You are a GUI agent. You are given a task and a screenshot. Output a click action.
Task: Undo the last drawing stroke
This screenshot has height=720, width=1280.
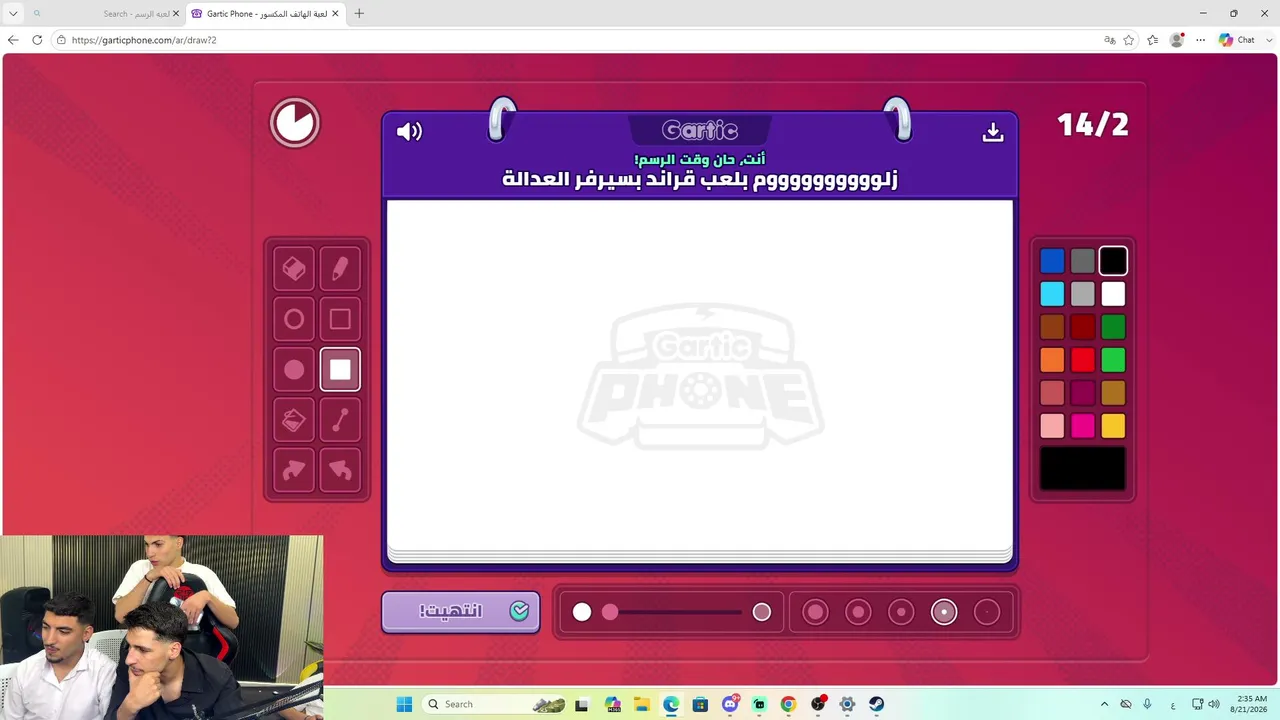tap(340, 470)
